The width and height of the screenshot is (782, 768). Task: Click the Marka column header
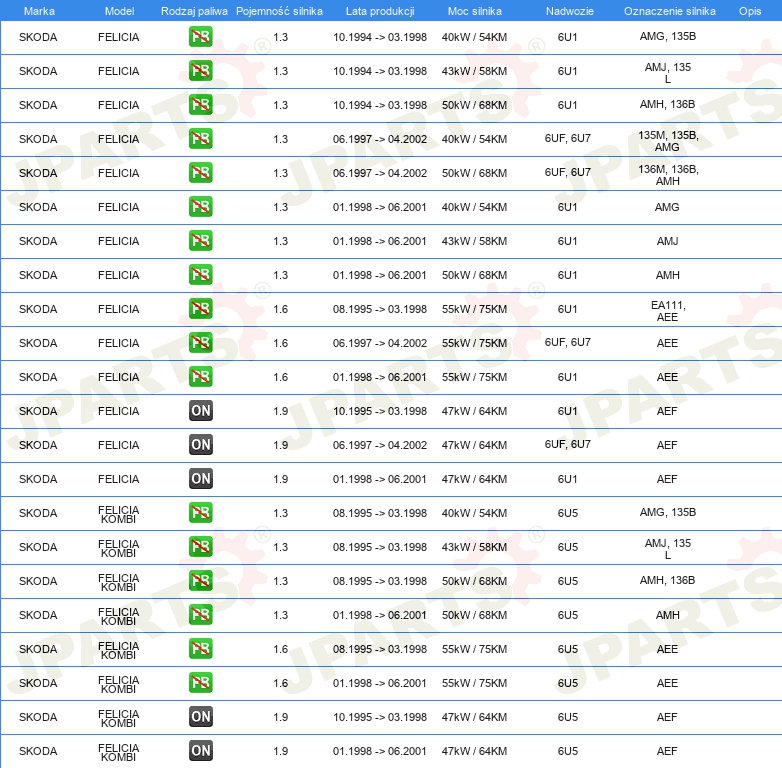point(39,11)
